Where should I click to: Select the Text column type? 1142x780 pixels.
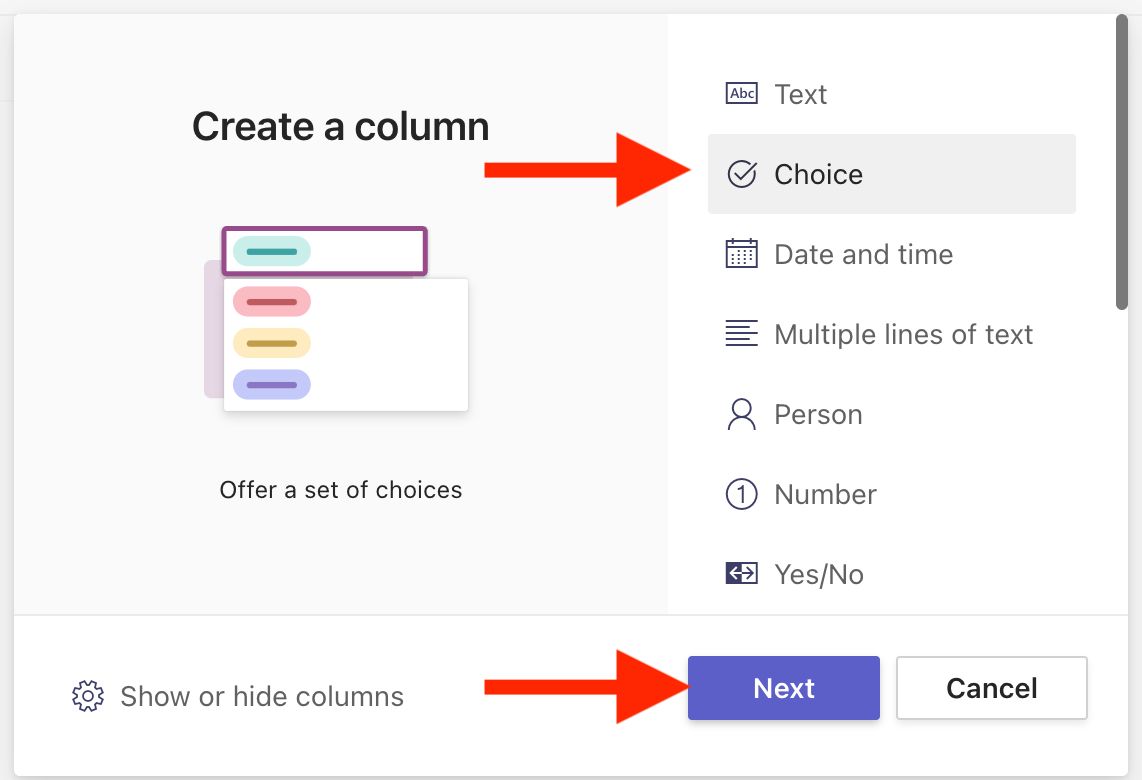pyautogui.click(x=800, y=94)
